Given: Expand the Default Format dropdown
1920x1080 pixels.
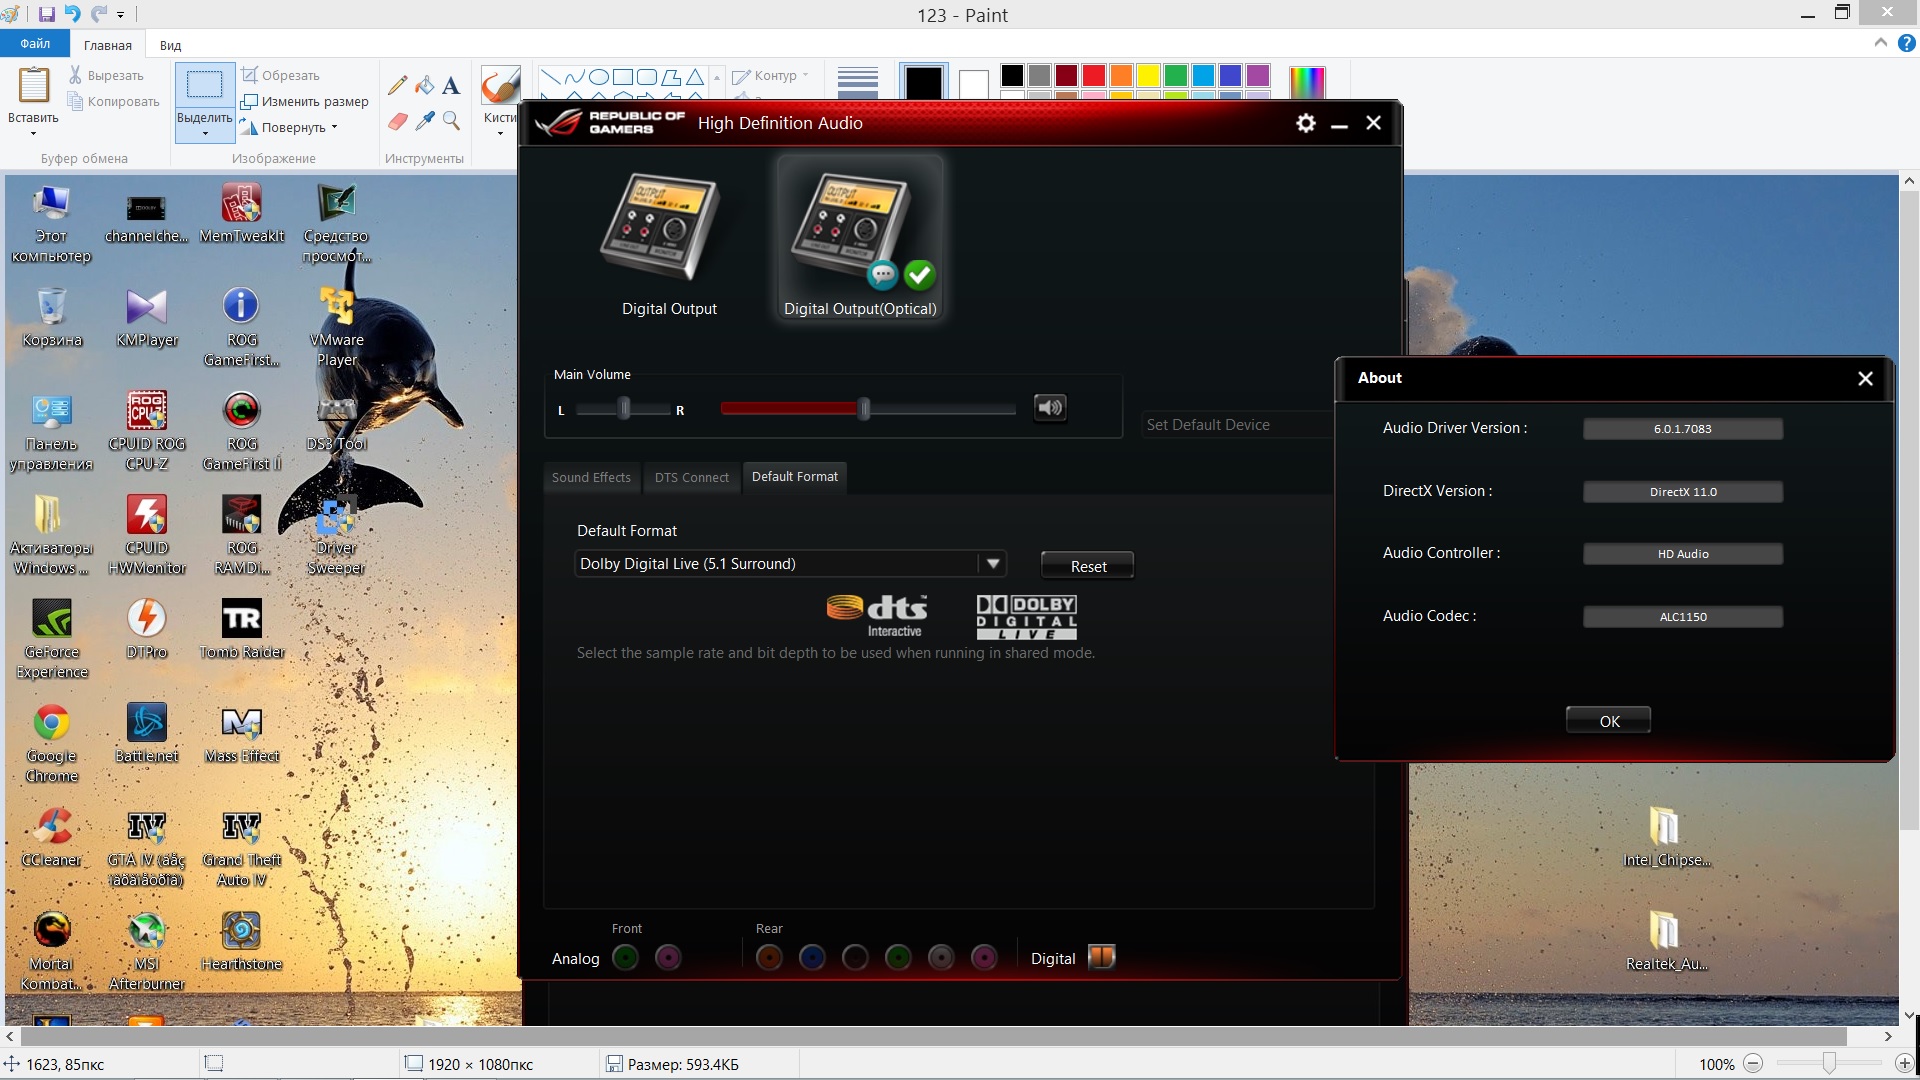Looking at the screenshot, I should tap(993, 563).
